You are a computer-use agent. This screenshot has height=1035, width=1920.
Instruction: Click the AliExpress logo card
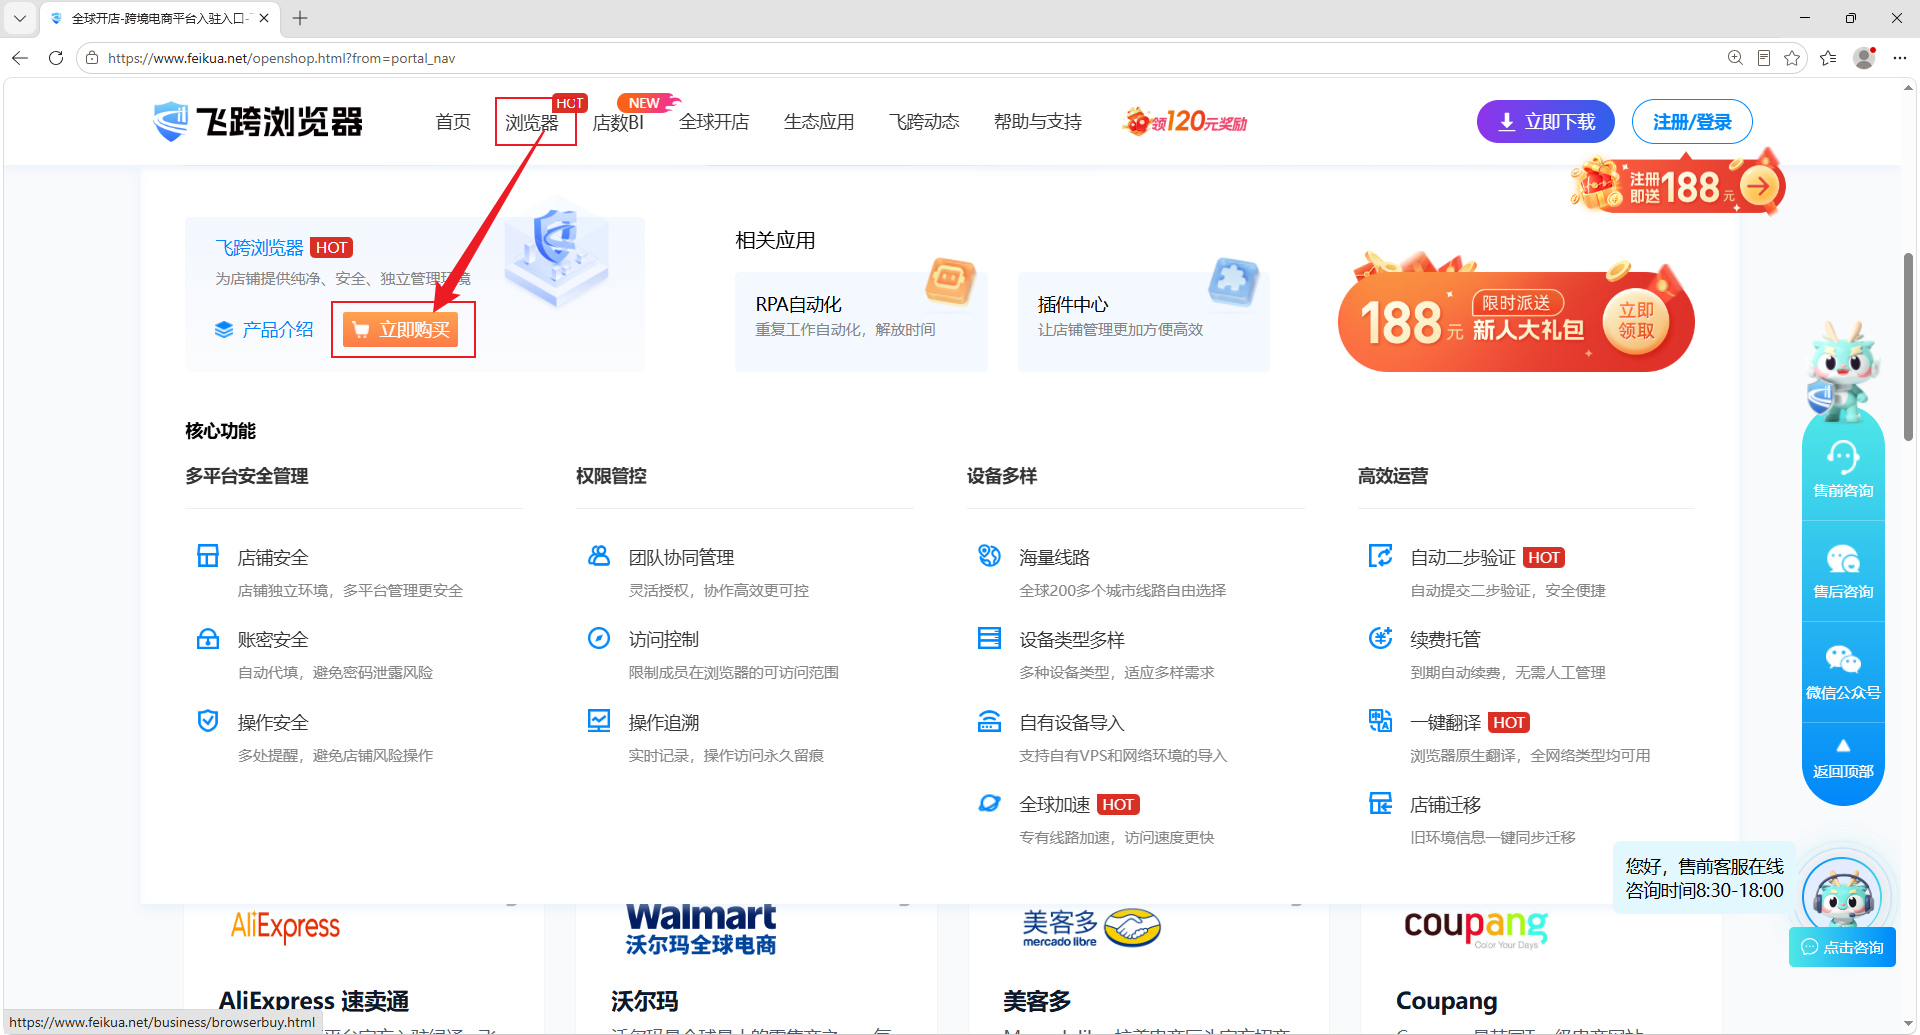click(286, 926)
